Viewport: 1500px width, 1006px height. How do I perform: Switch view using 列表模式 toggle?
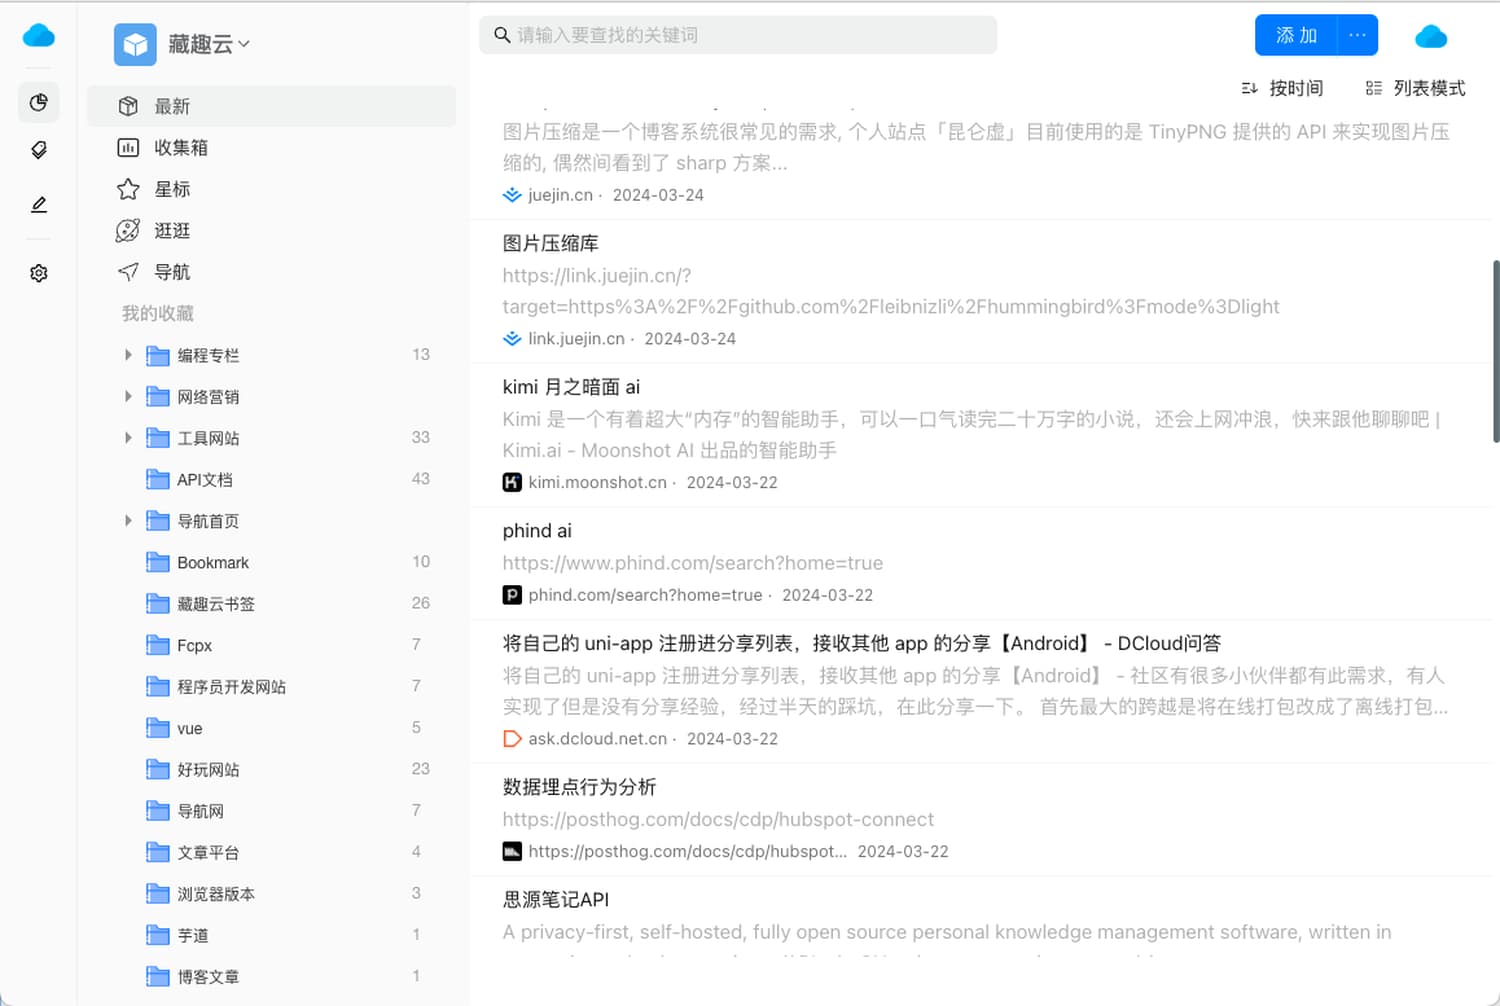click(1415, 88)
